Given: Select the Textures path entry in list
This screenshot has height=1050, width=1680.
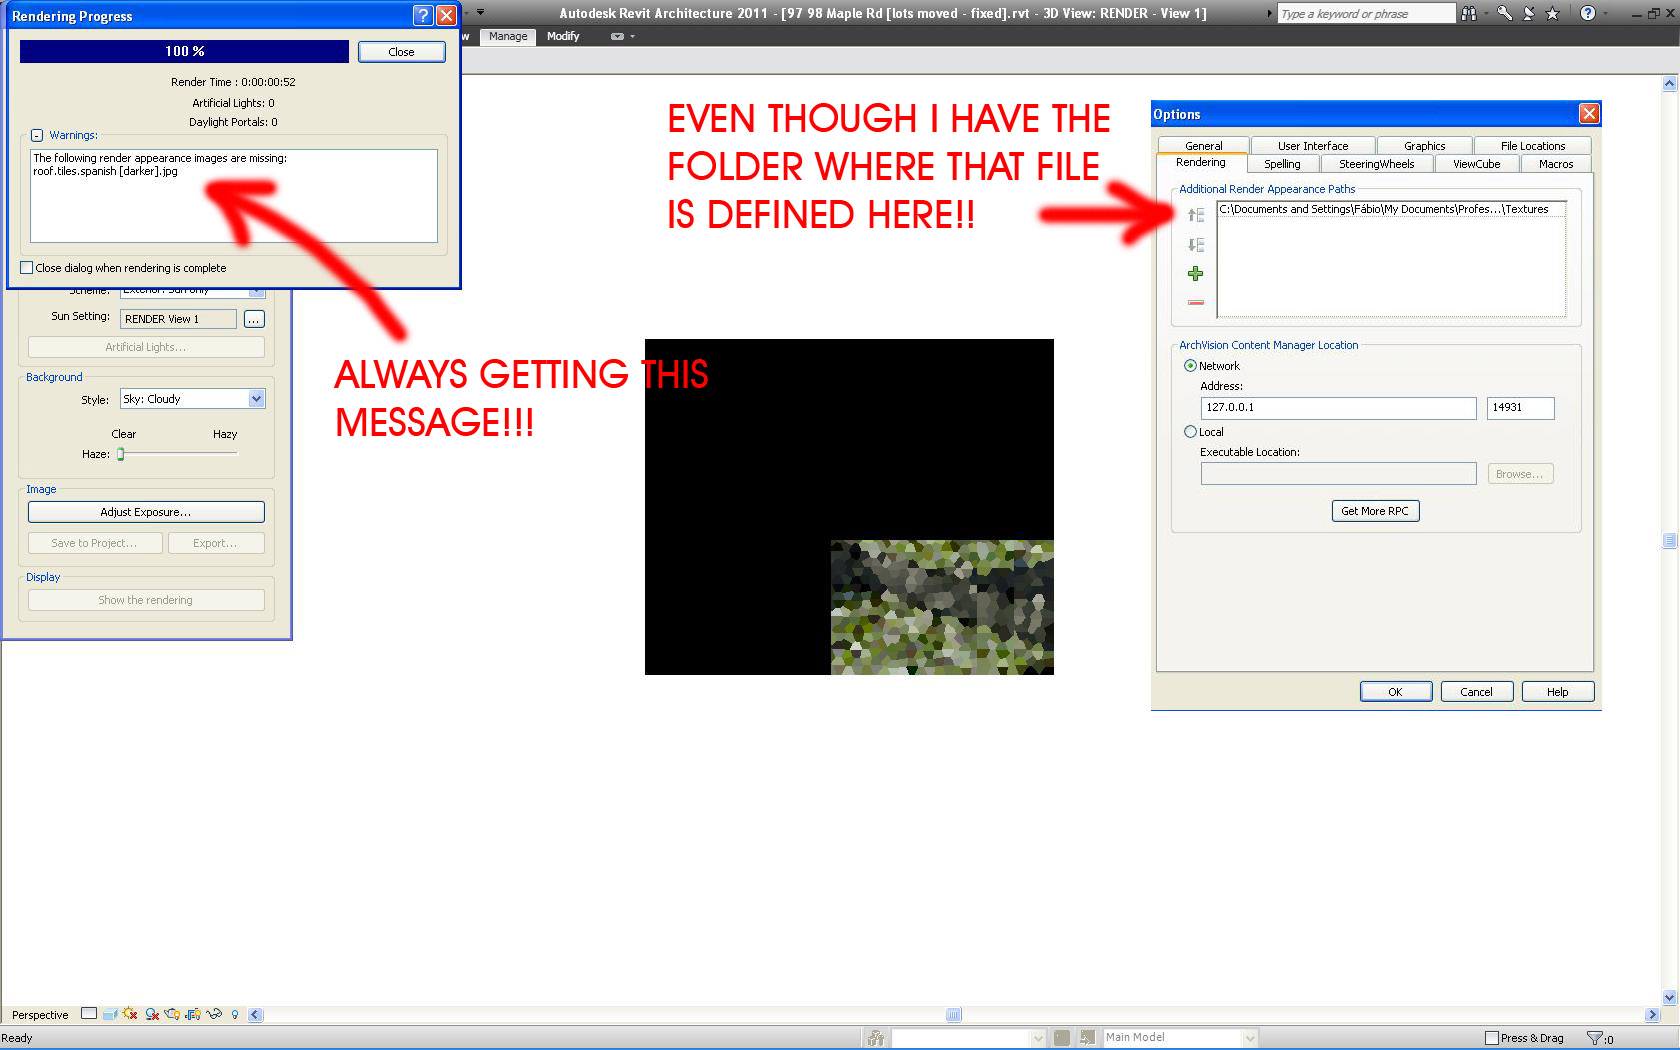Looking at the screenshot, I should coord(1391,209).
